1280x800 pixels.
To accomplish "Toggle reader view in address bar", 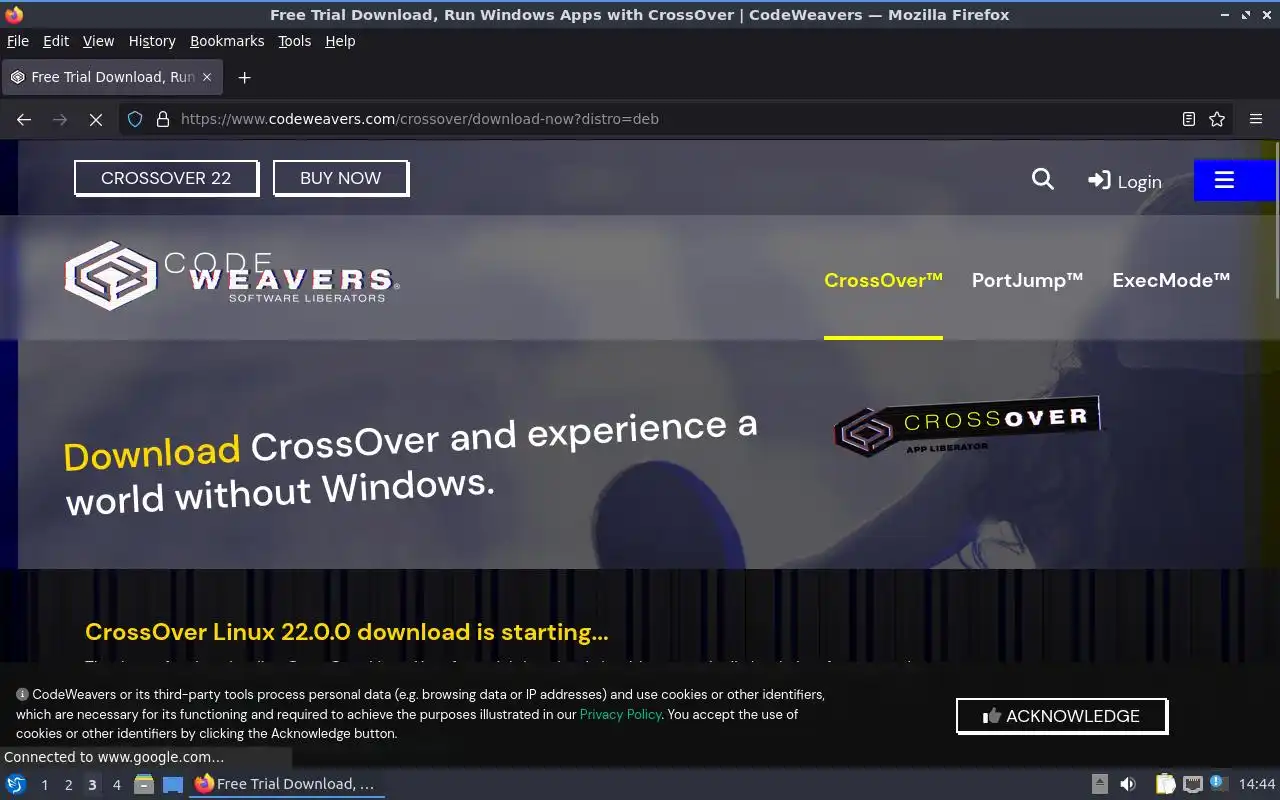I will pyautogui.click(x=1189, y=119).
